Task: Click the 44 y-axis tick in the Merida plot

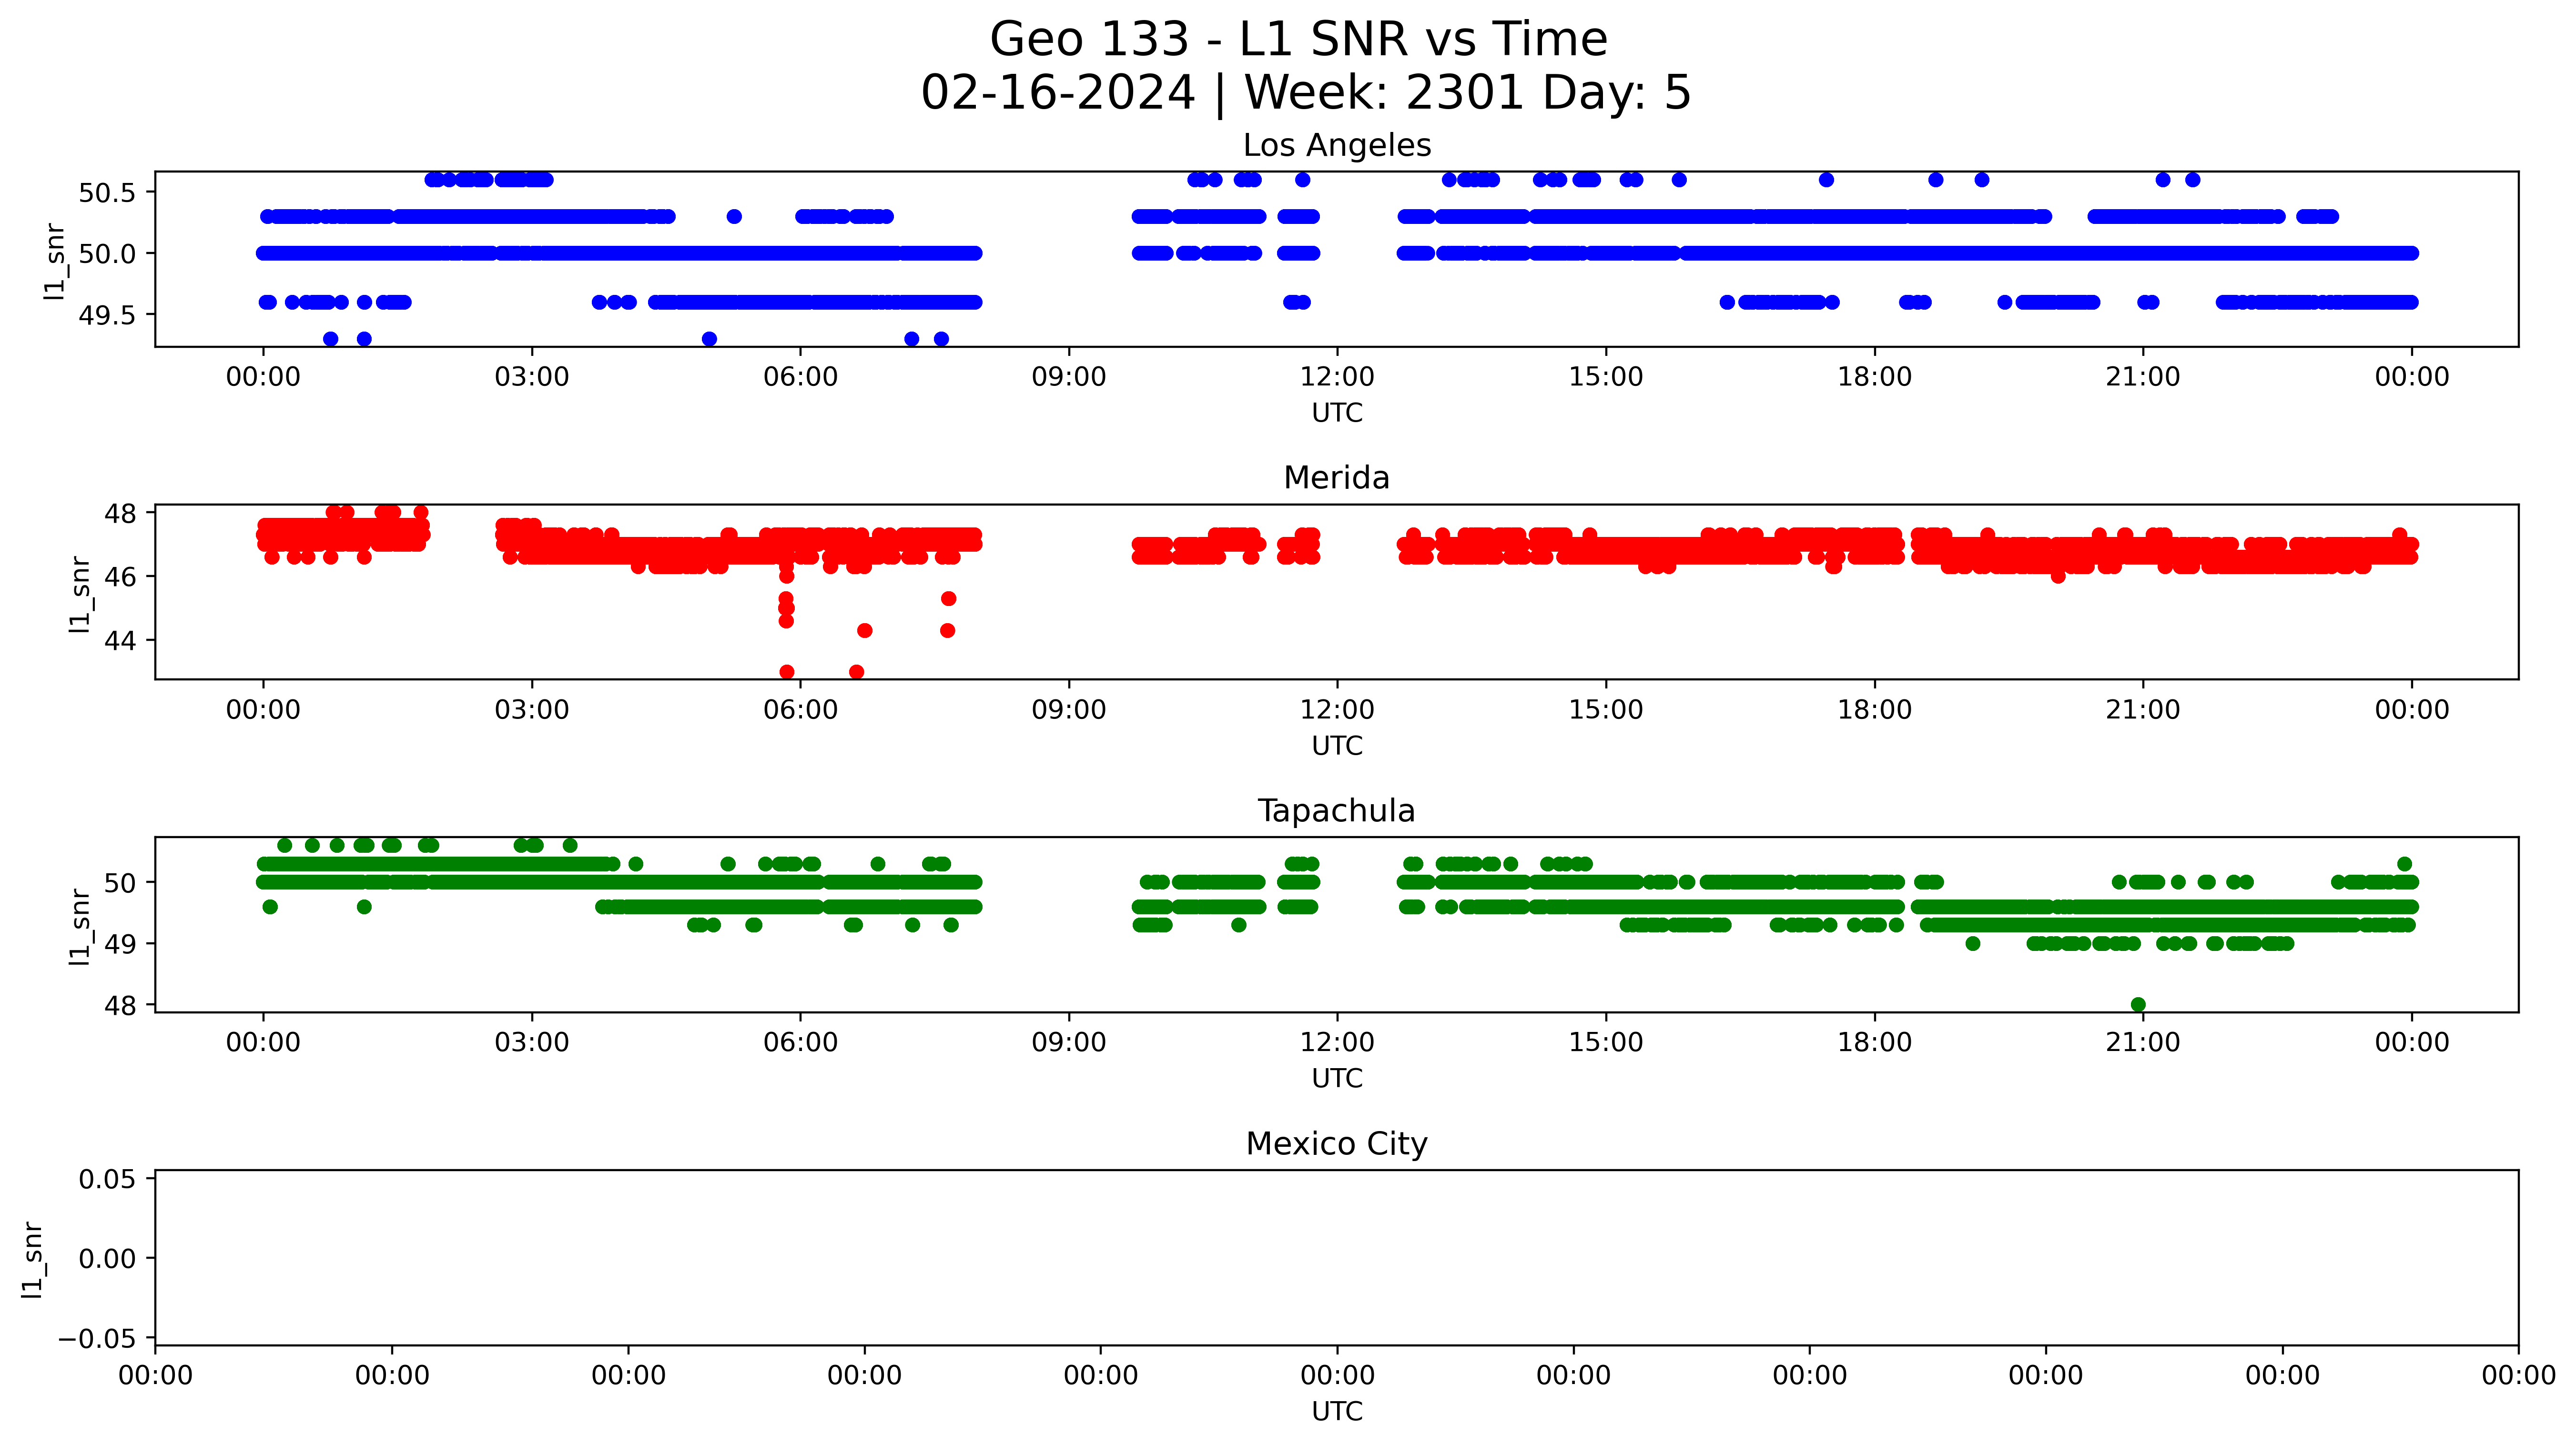Action: 120,640
